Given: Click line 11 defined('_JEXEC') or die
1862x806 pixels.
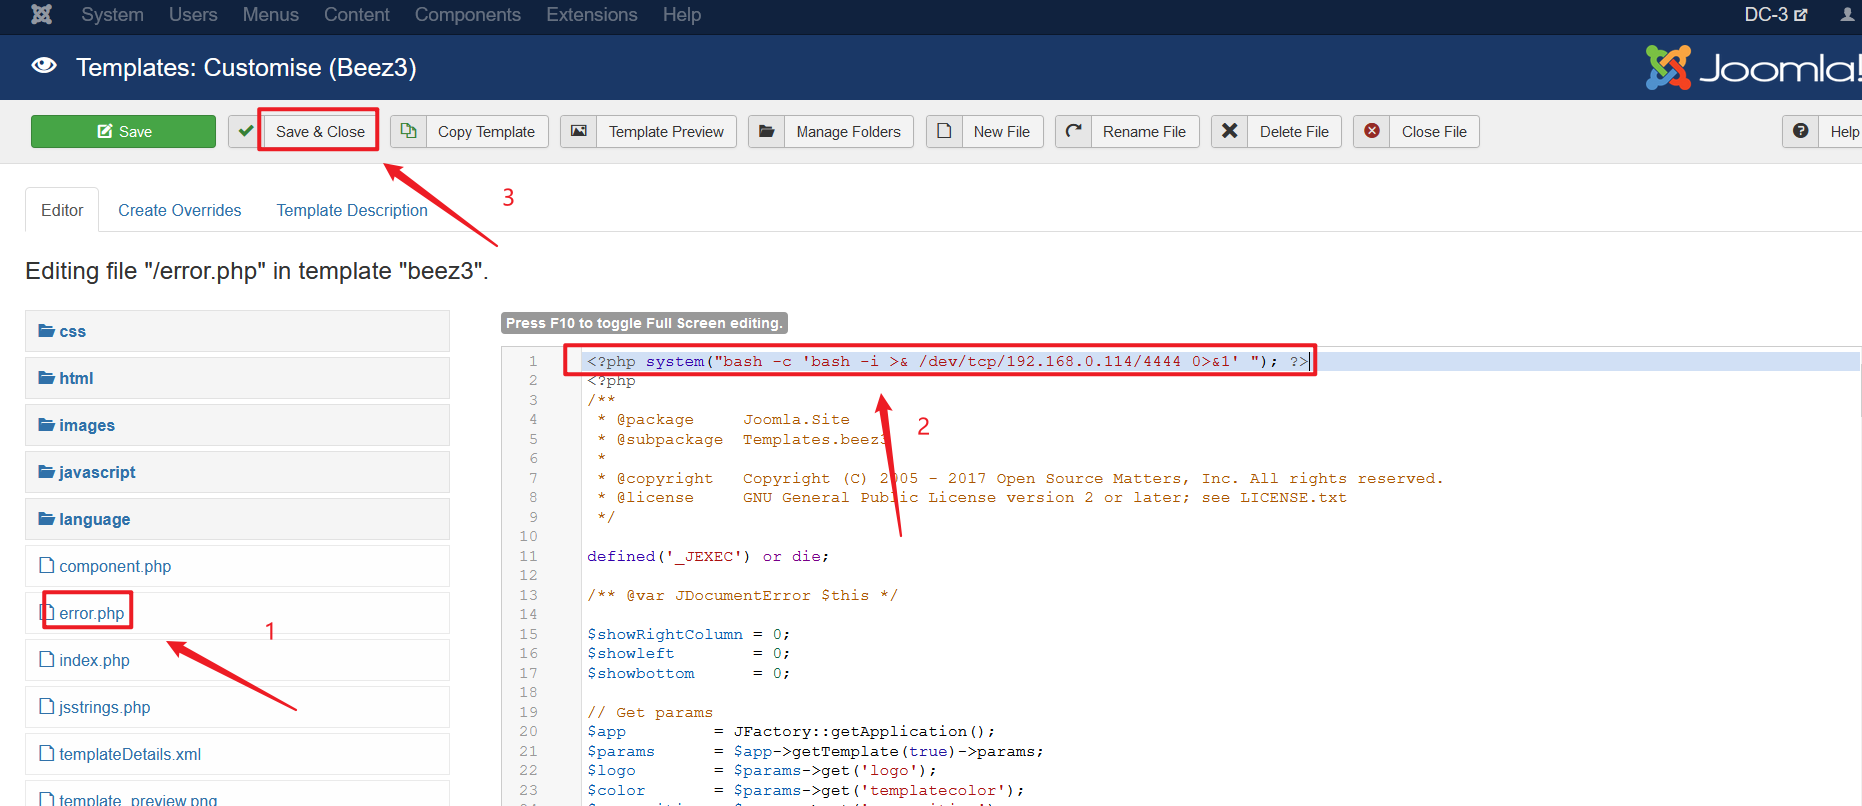Looking at the screenshot, I should tap(708, 556).
